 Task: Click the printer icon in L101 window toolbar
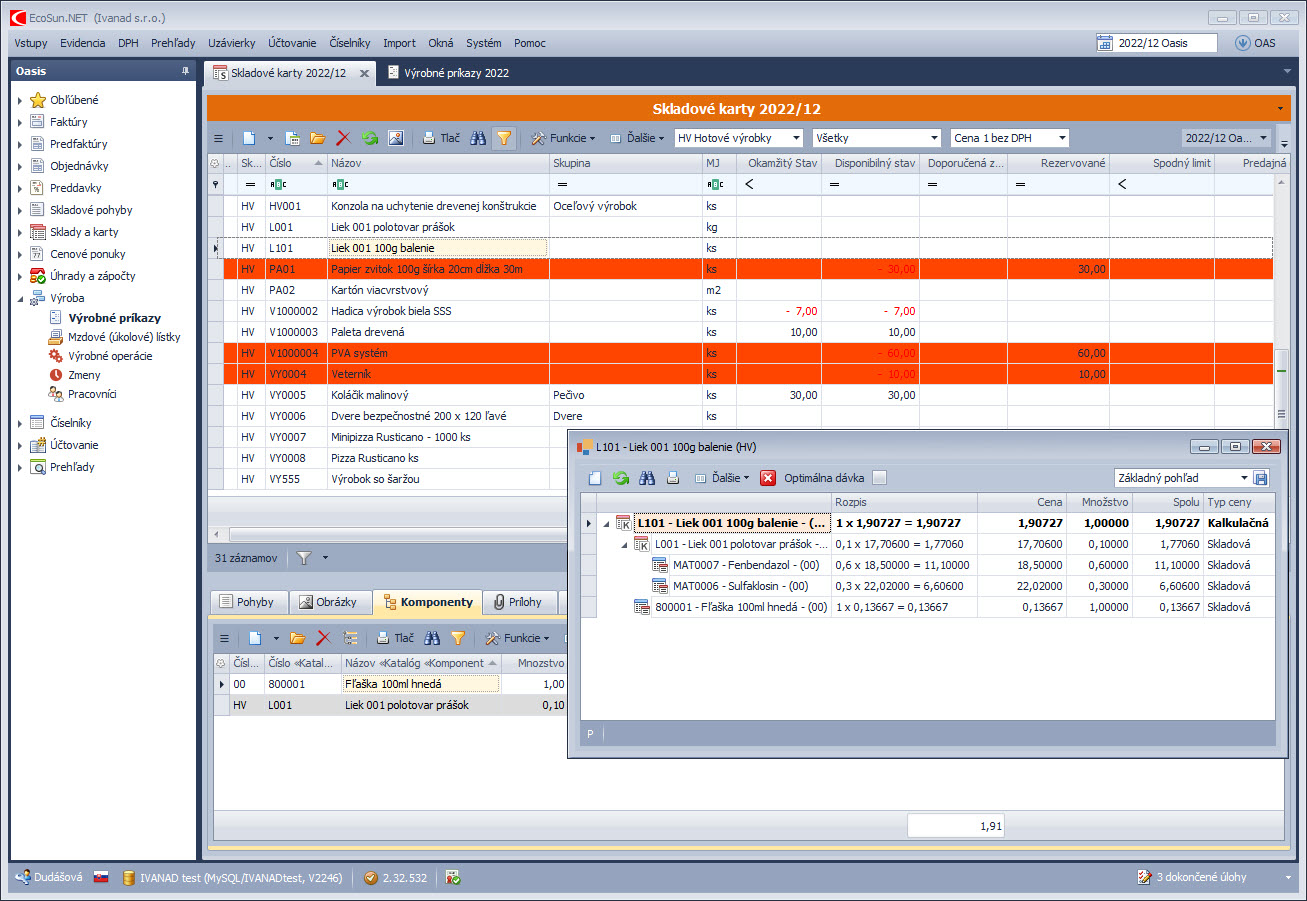673,478
